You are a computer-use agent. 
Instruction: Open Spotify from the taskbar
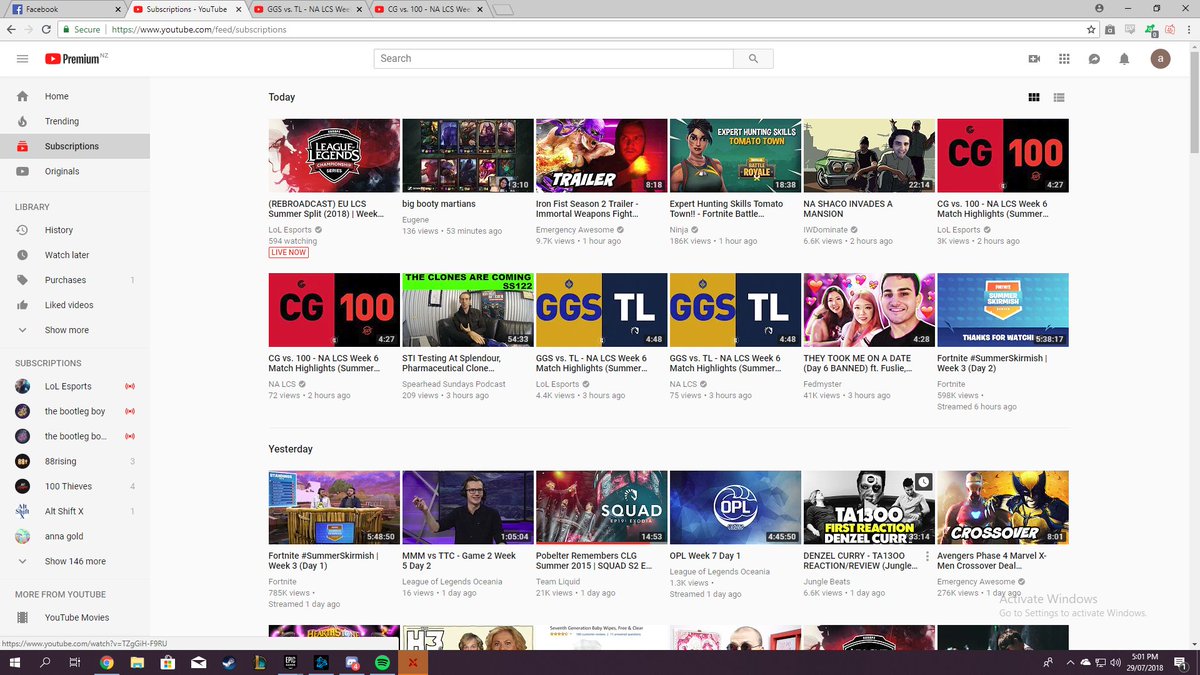[x=382, y=662]
